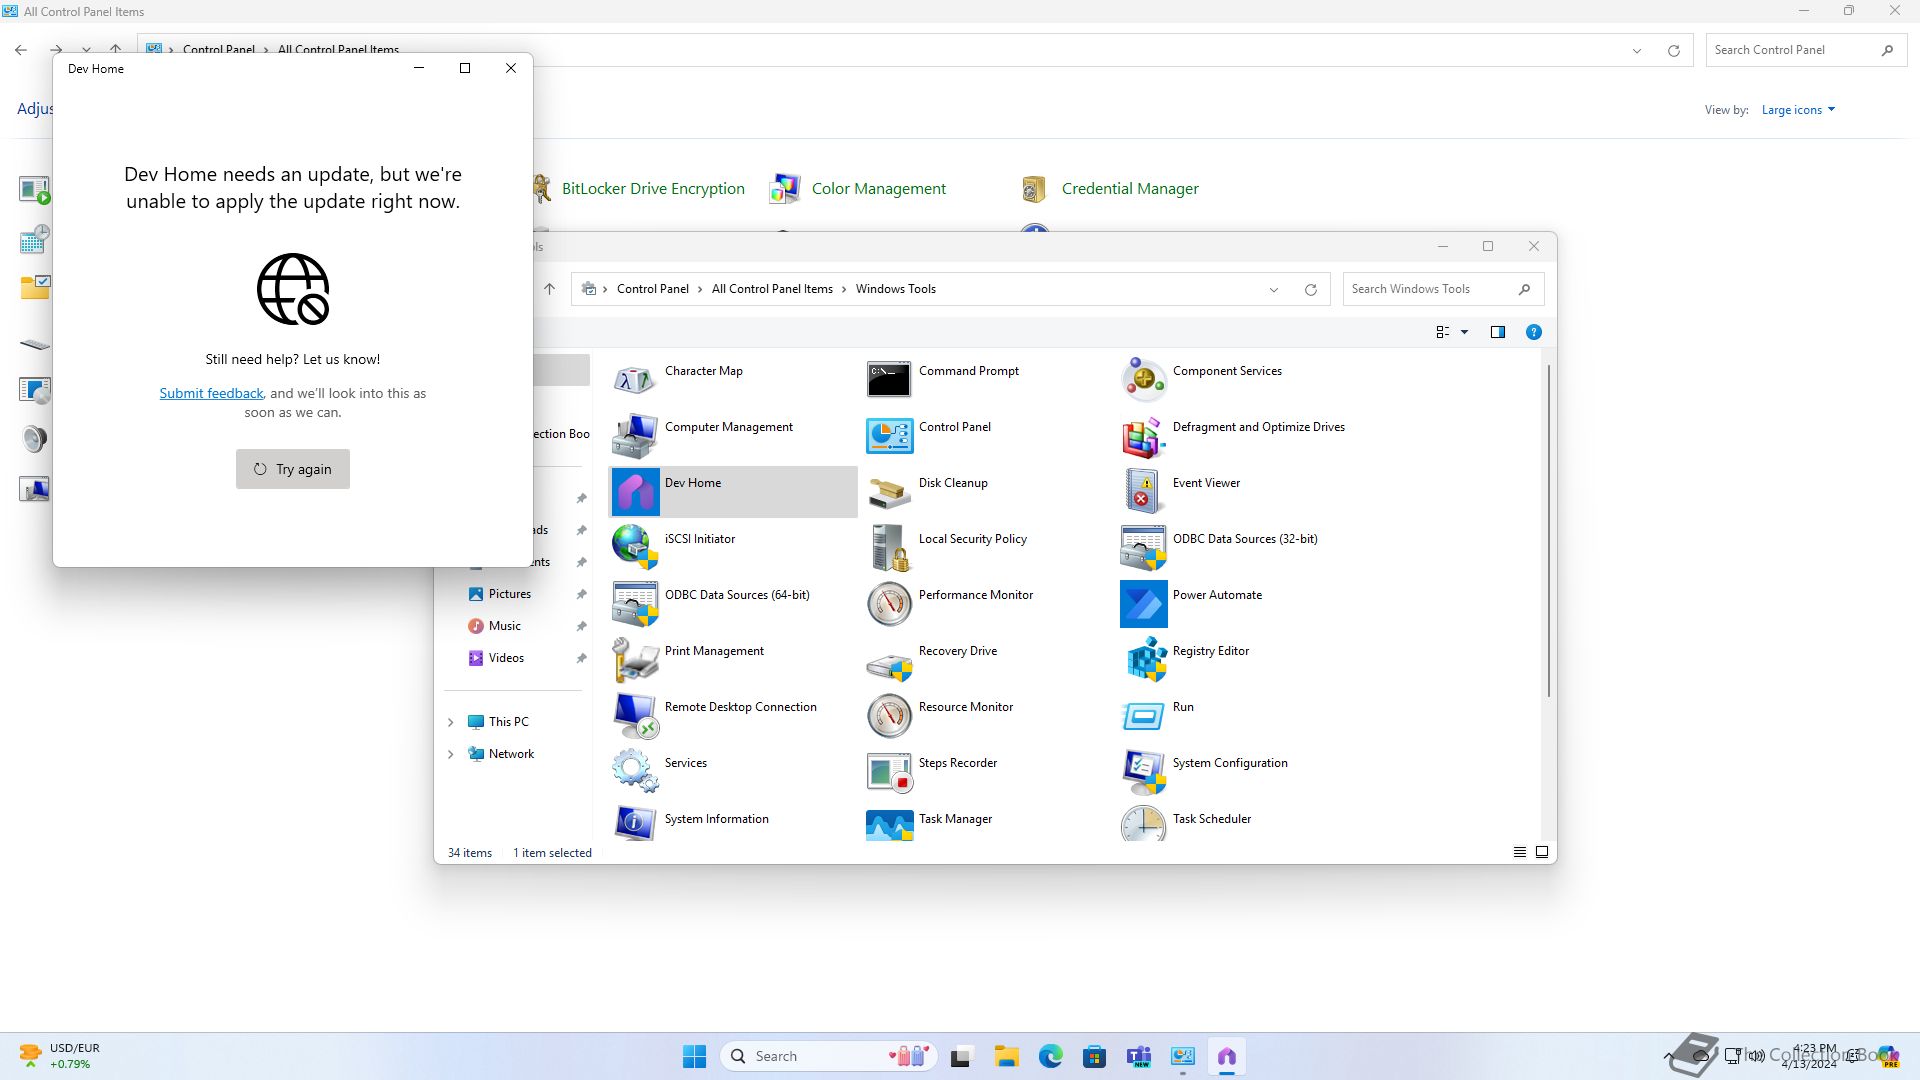Open Local Security Policy icon
The width and height of the screenshot is (1920, 1080).
[x=889, y=548]
